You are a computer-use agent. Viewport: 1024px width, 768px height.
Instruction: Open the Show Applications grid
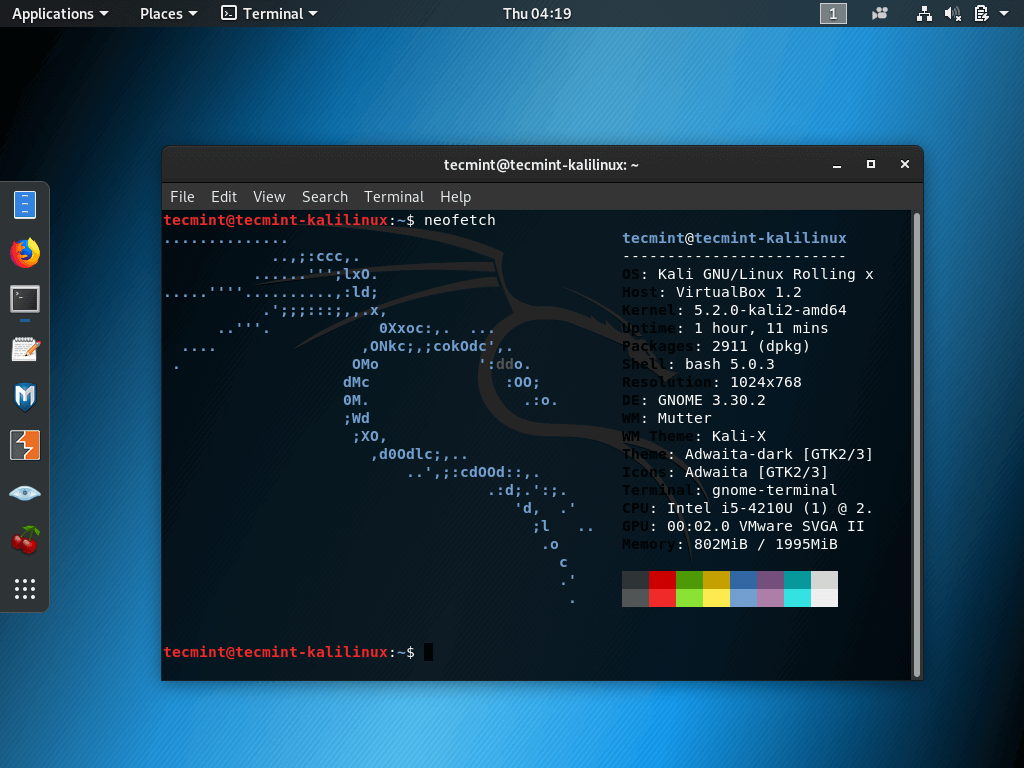click(24, 588)
